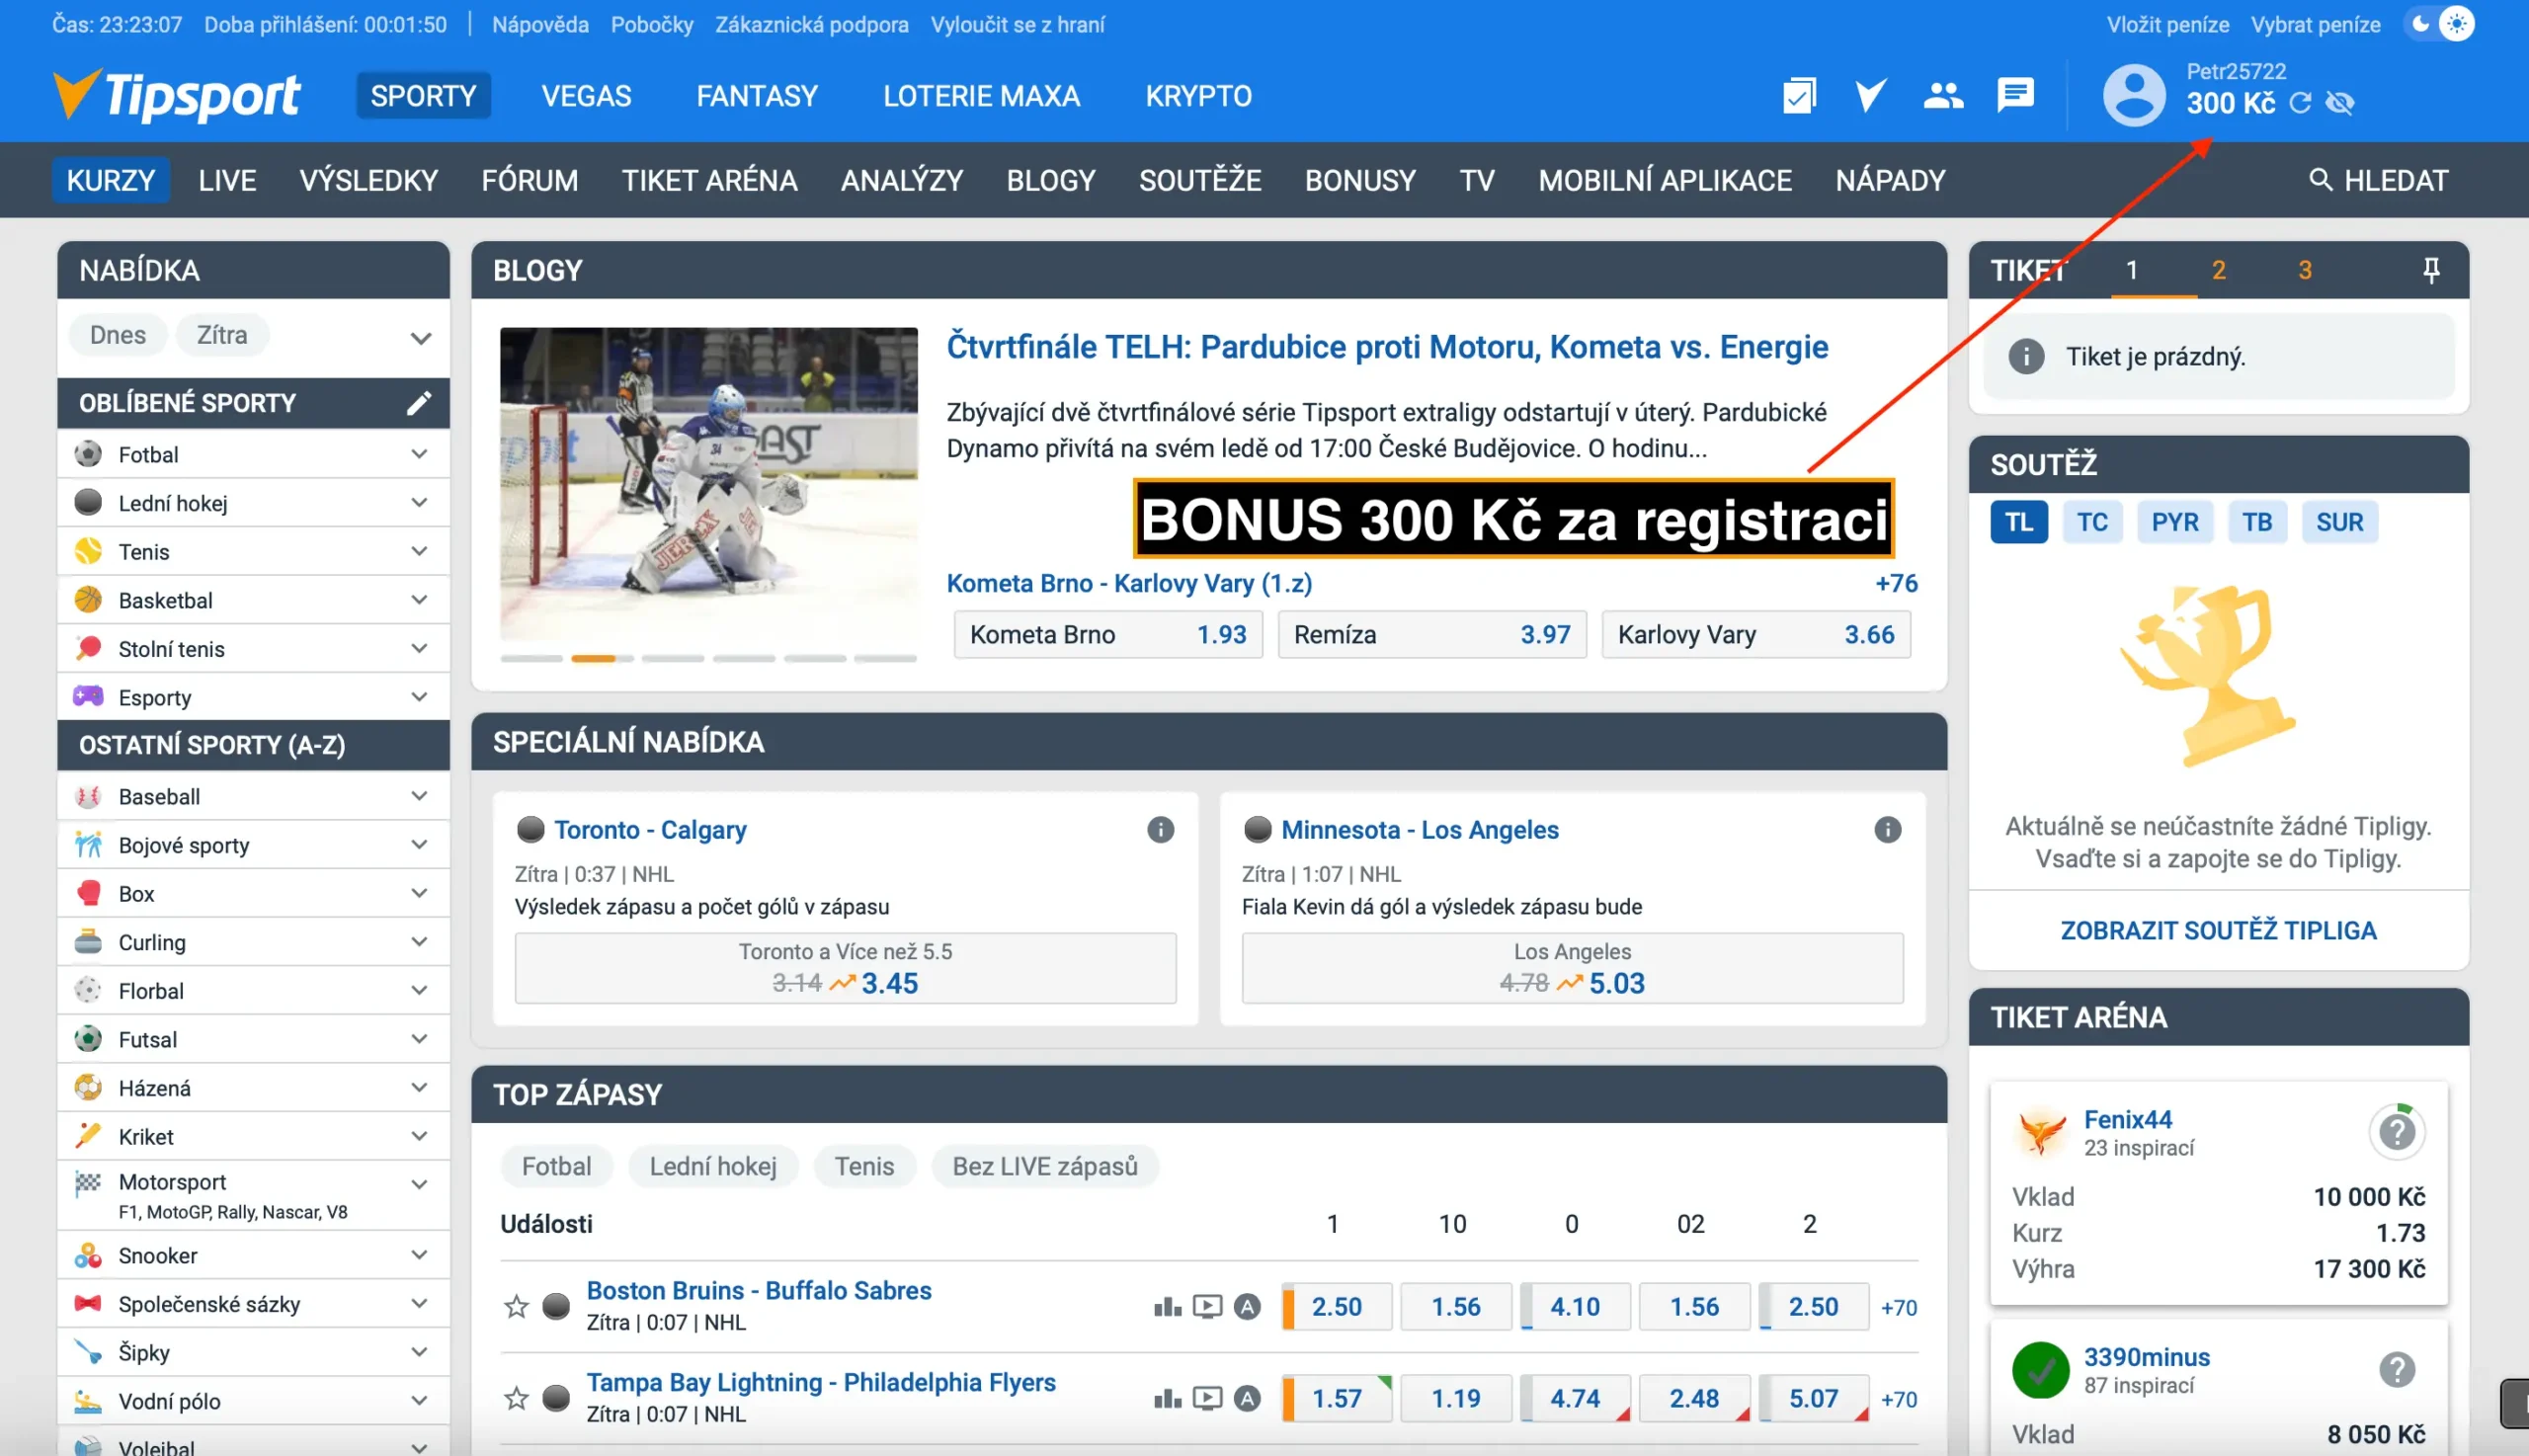This screenshot has height=1456, width=2529.
Task: Toggle Bez LIVE zápasů filter
Action: pyautogui.click(x=1045, y=1166)
